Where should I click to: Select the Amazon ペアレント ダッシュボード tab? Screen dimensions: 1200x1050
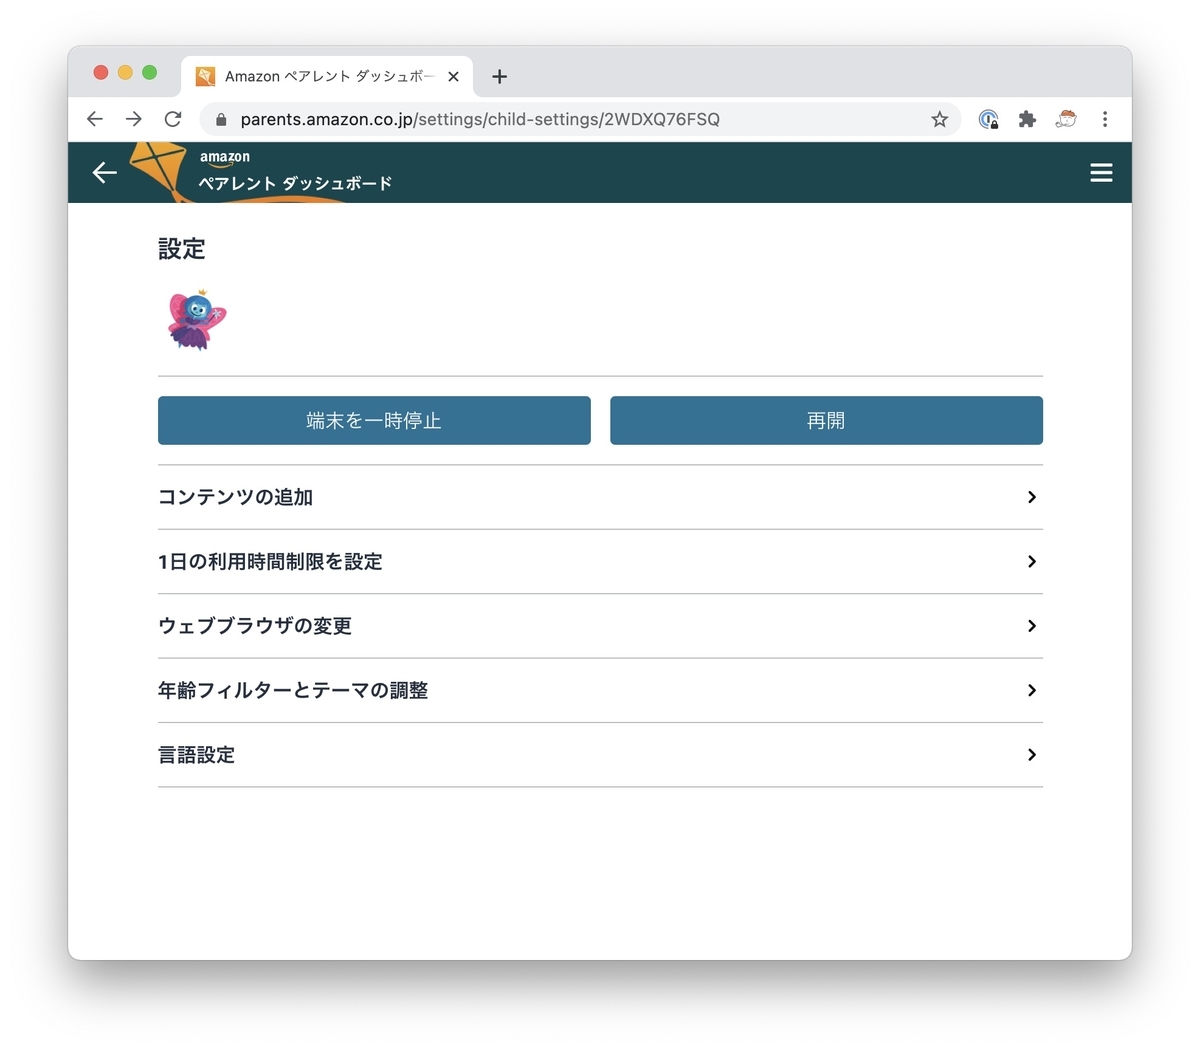click(328, 76)
